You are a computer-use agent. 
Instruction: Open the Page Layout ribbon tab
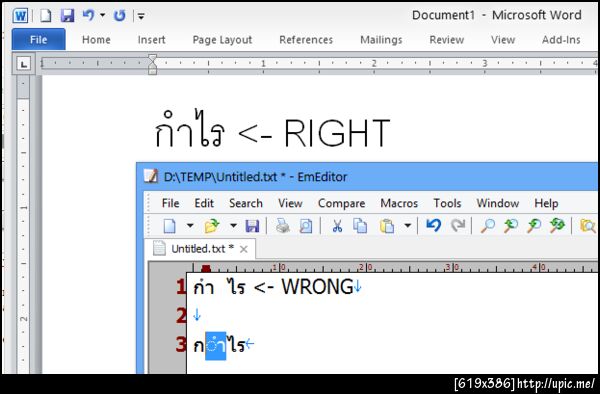coord(222,40)
